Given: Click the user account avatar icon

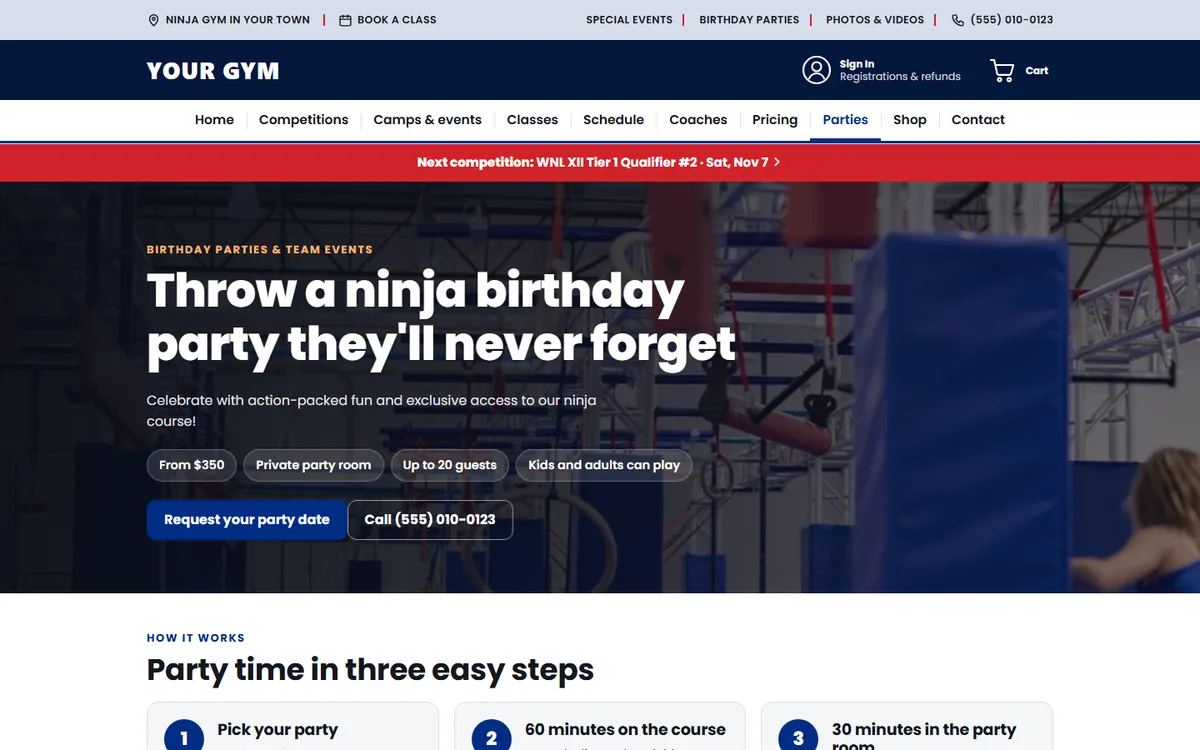Looking at the screenshot, I should coord(816,70).
